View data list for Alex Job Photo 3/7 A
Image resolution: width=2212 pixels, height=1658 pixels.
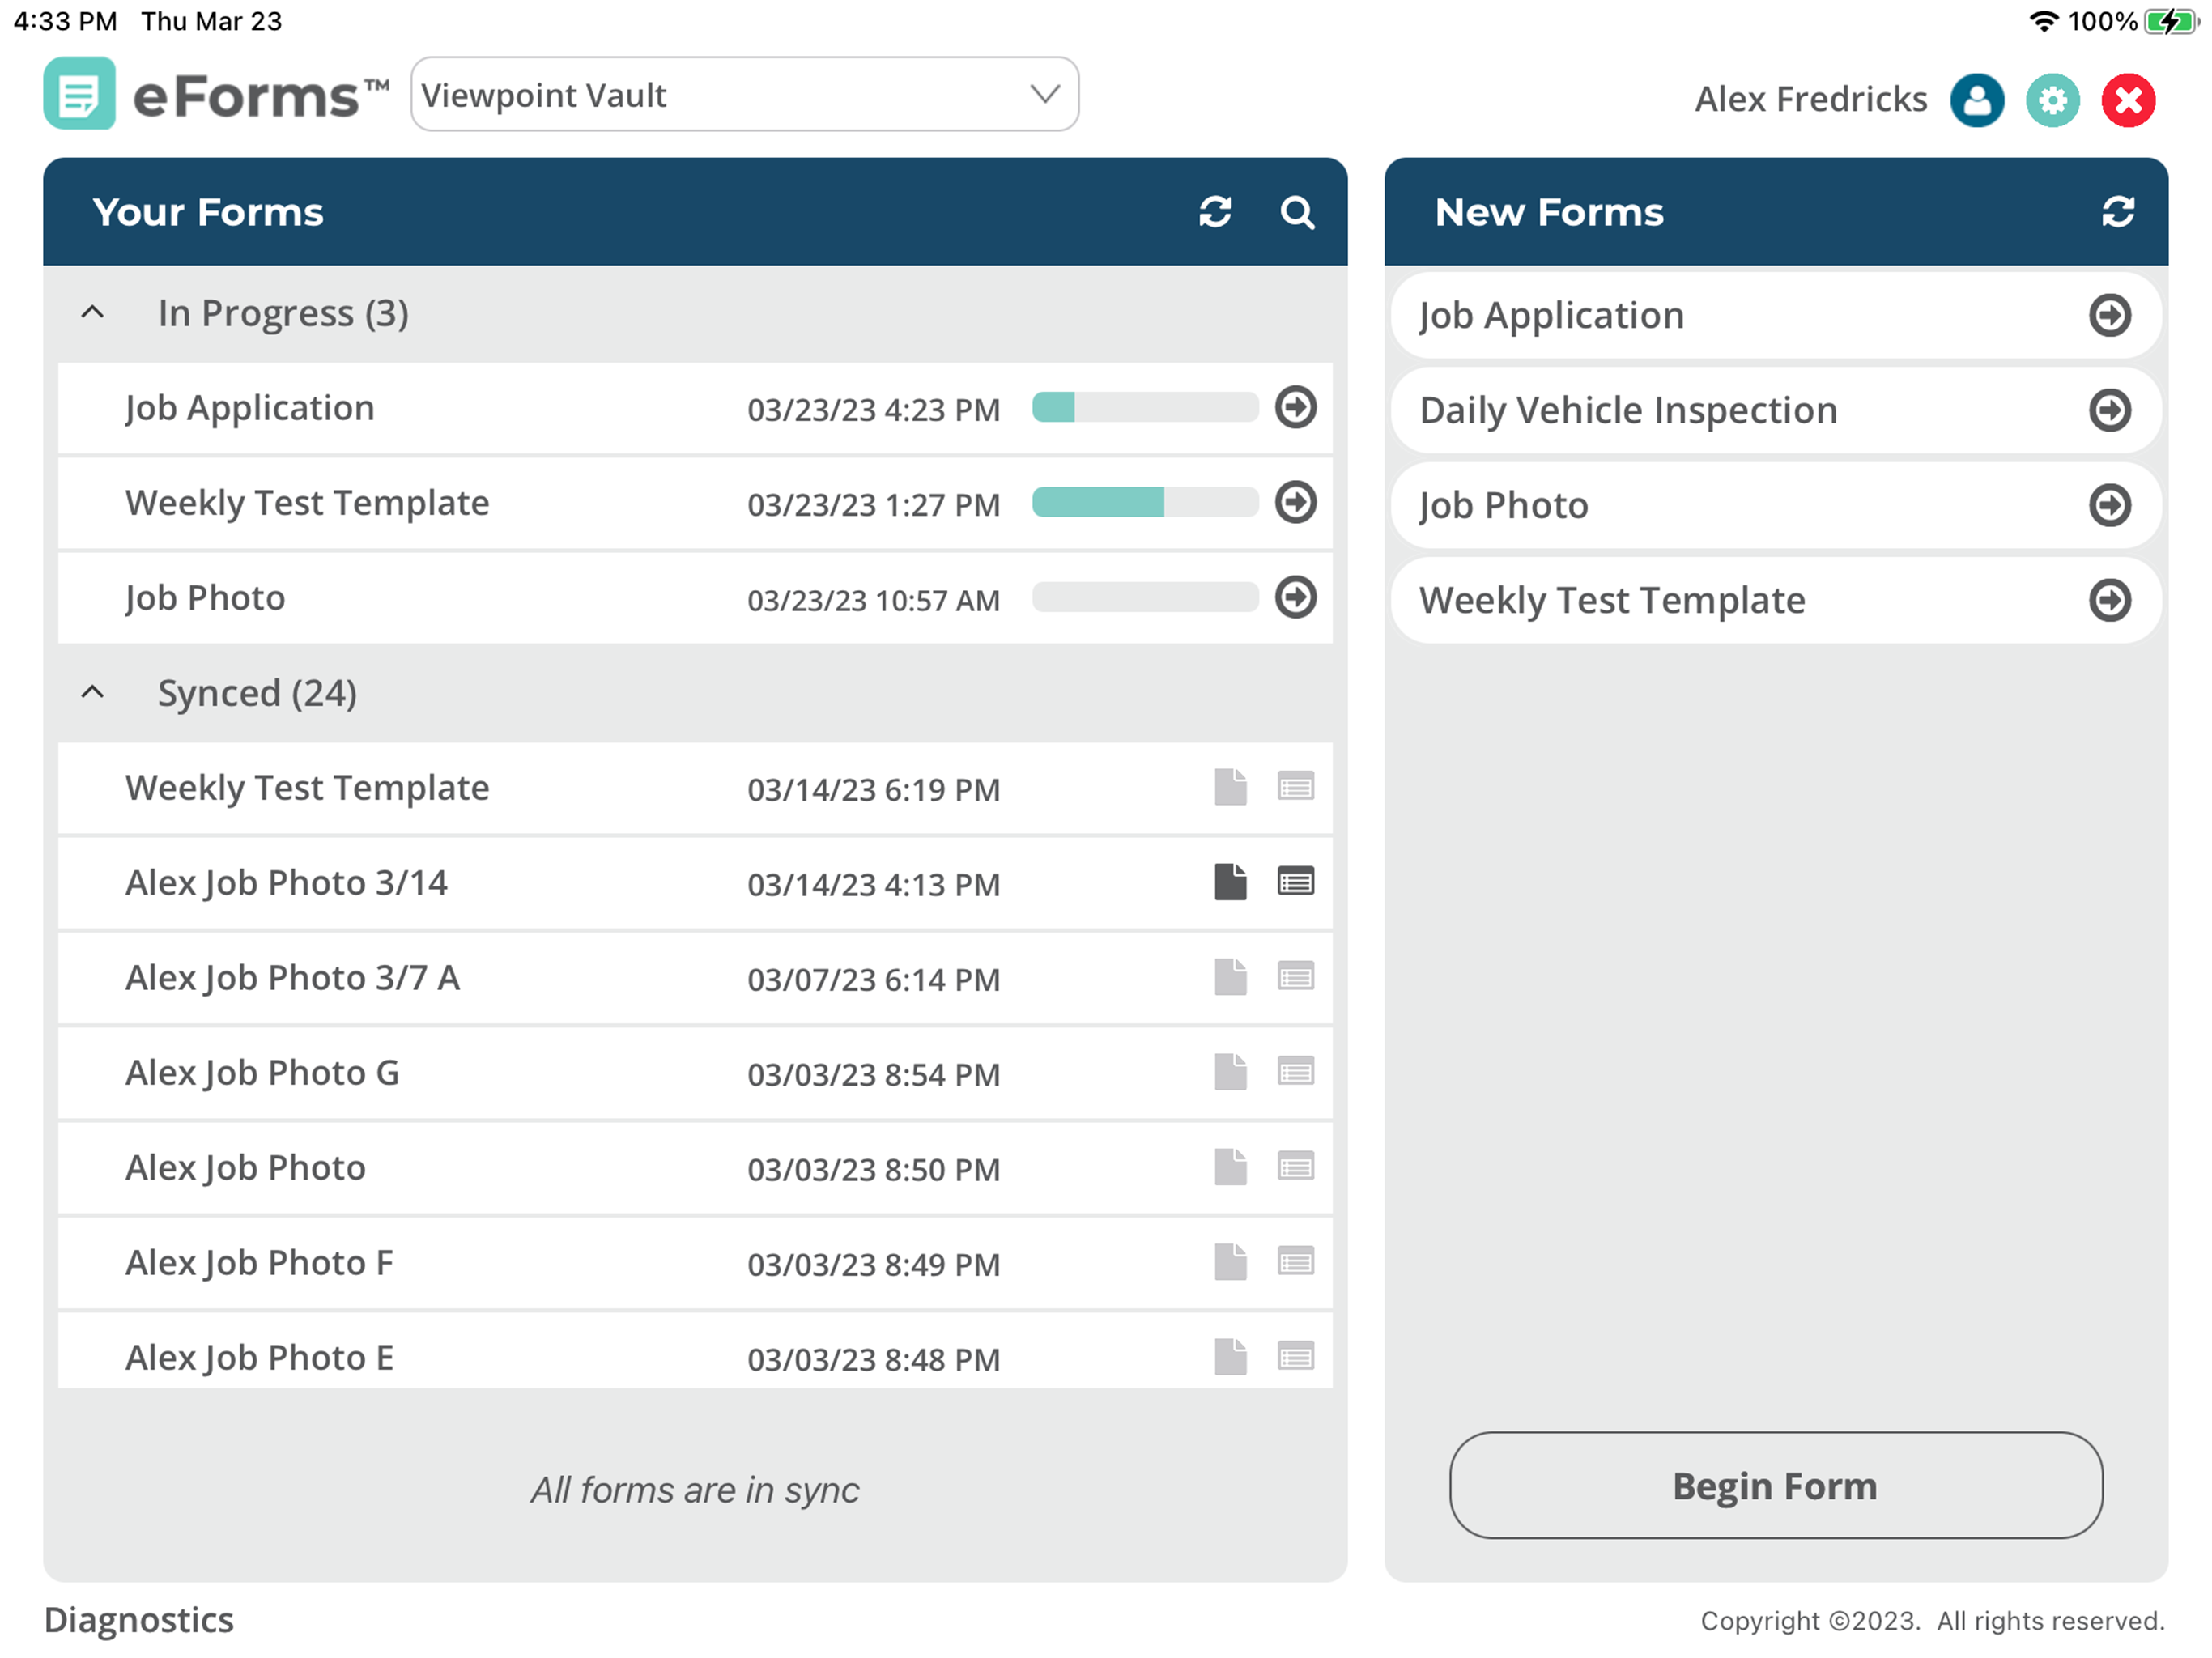[1296, 977]
